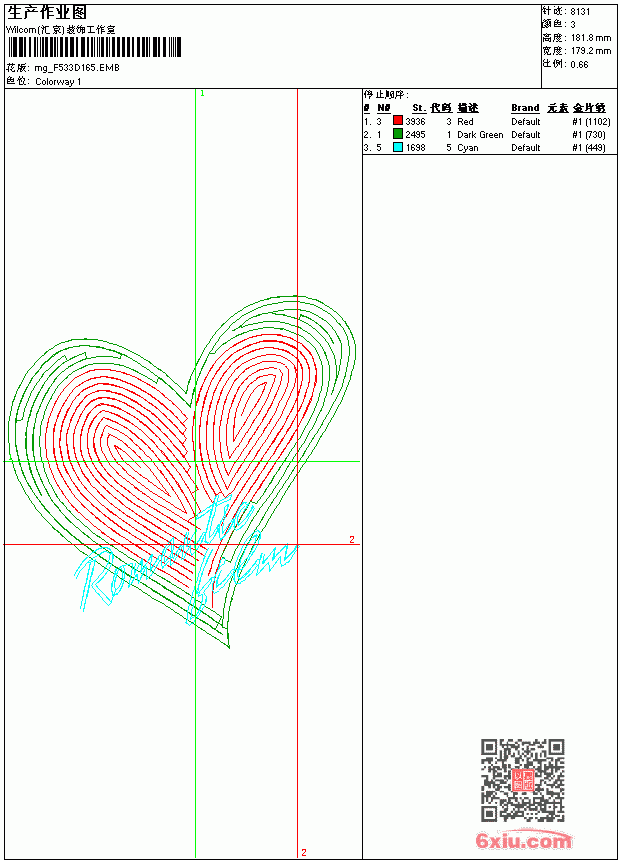Image resolution: width=620 pixels, height=860 pixels.
Task: Click the '金片线' column header
Action: (589, 108)
